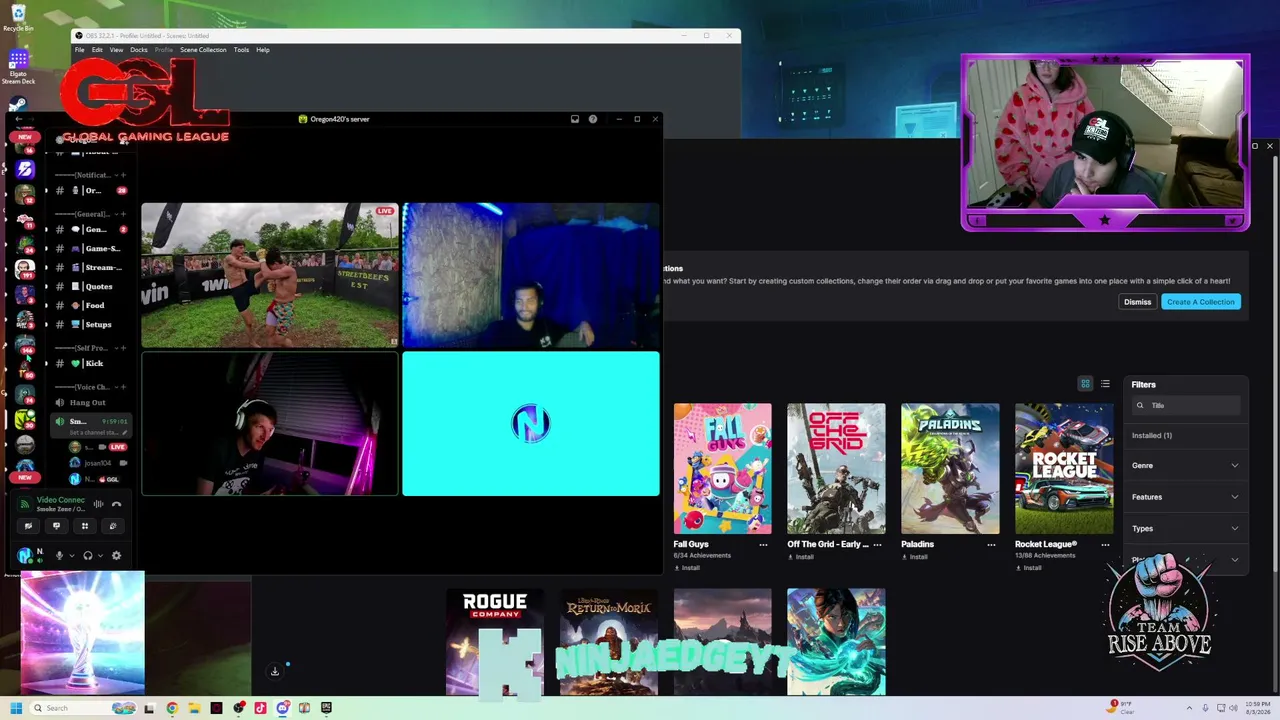Expand the Genre filter
The height and width of the screenshot is (720, 1280).
pyautogui.click(x=1185, y=466)
